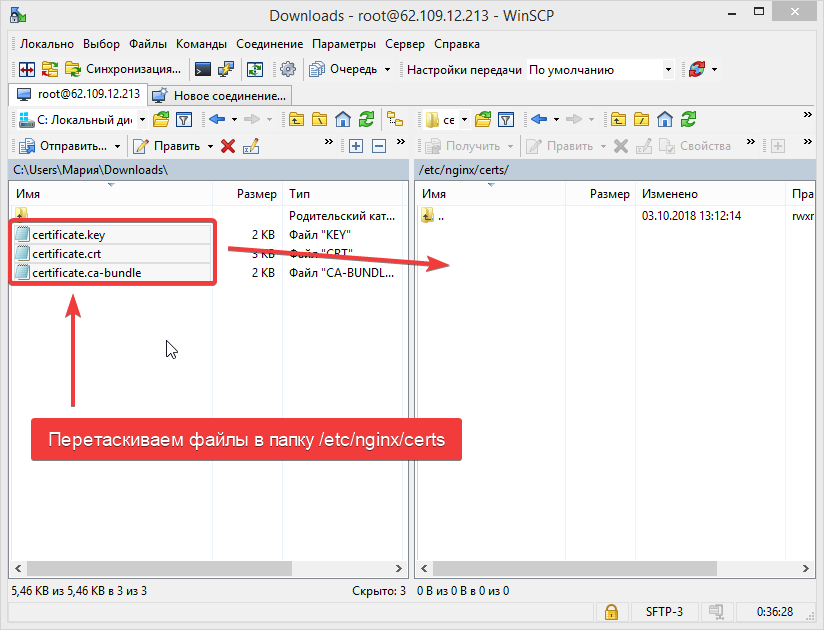The image size is (824, 630).
Task: Refresh the remote panel
Action: tap(688, 120)
